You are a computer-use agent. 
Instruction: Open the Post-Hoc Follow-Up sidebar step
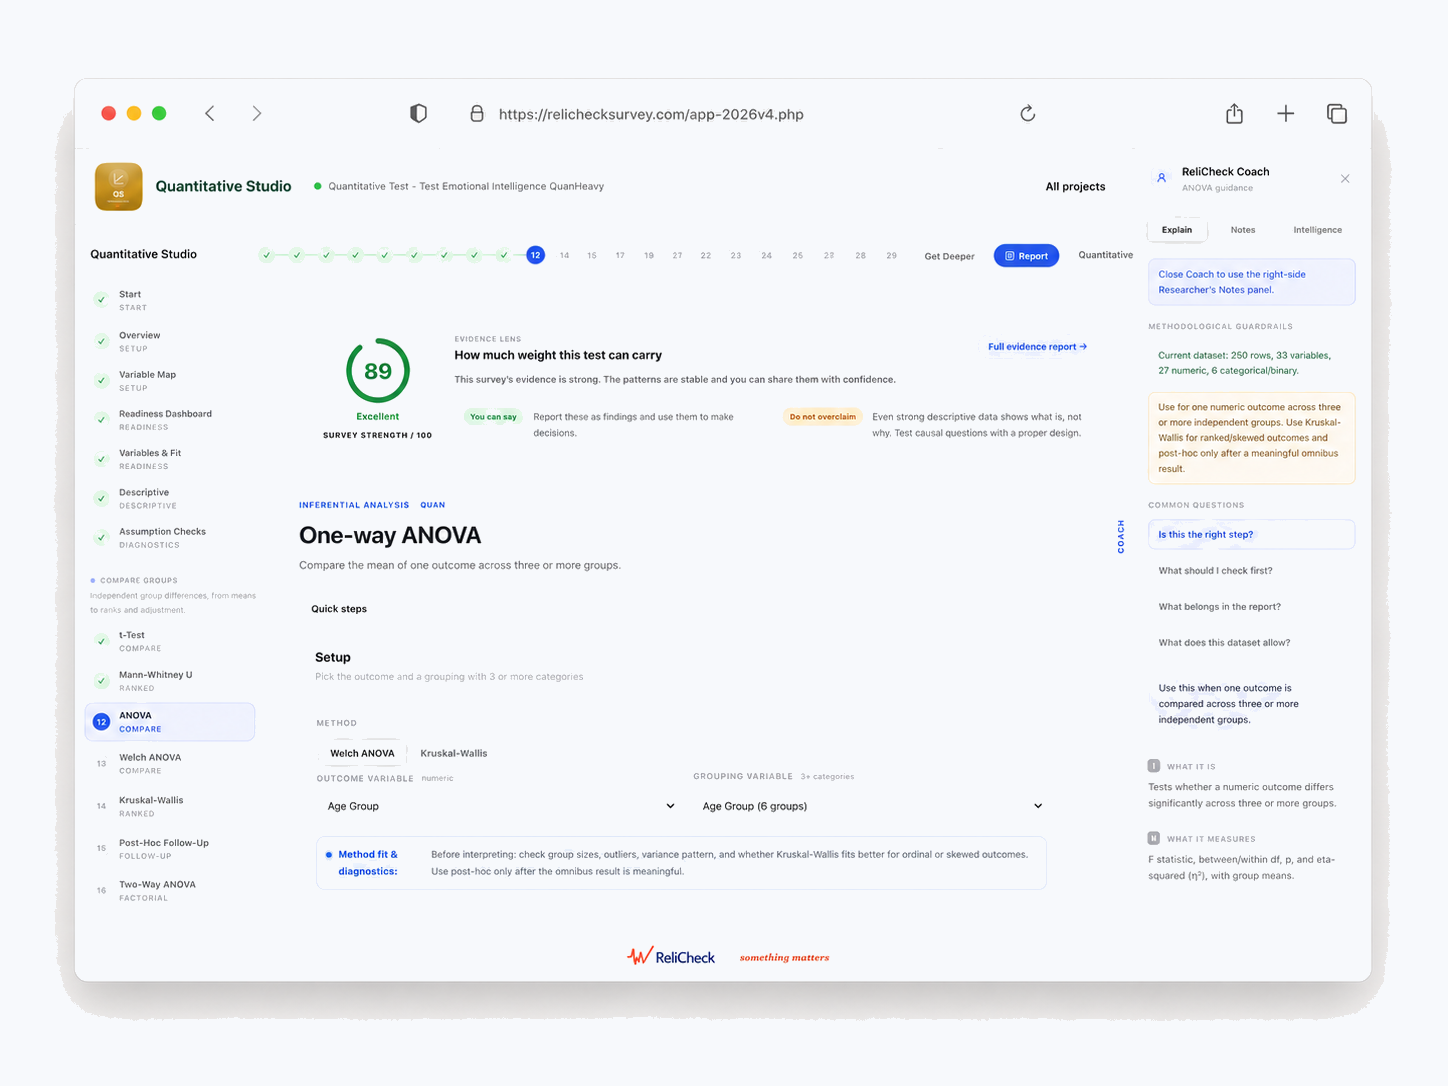pyautogui.click(x=170, y=849)
